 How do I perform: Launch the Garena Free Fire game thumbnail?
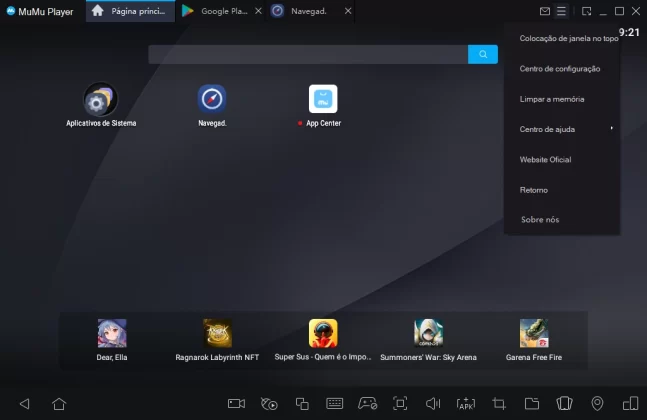pyautogui.click(x=534, y=333)
